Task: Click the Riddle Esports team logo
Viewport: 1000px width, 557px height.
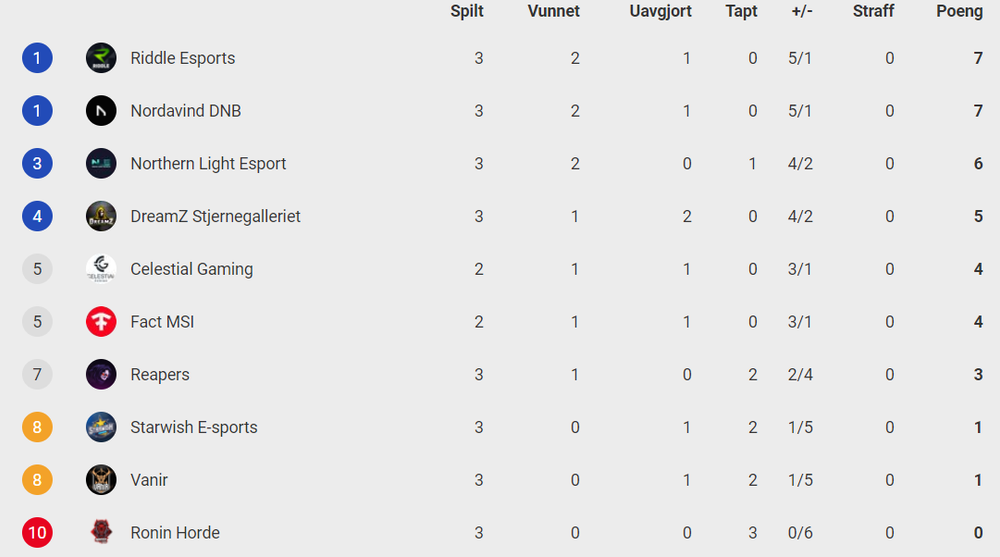Action: click(101, 58)
